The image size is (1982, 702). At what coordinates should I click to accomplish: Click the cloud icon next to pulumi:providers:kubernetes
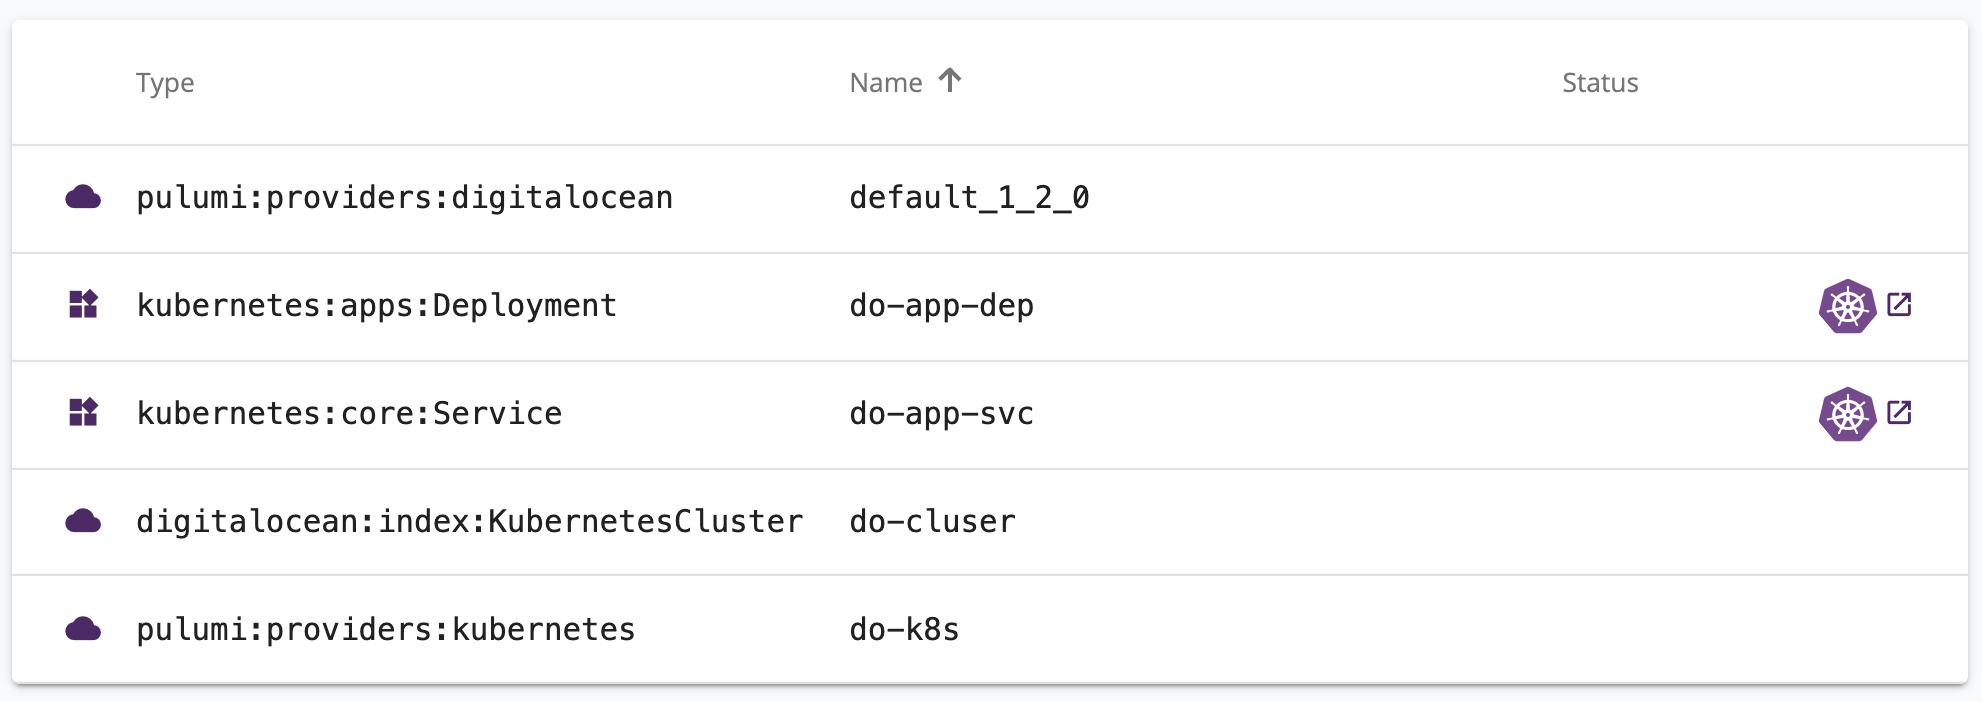(x=84, y=629)
